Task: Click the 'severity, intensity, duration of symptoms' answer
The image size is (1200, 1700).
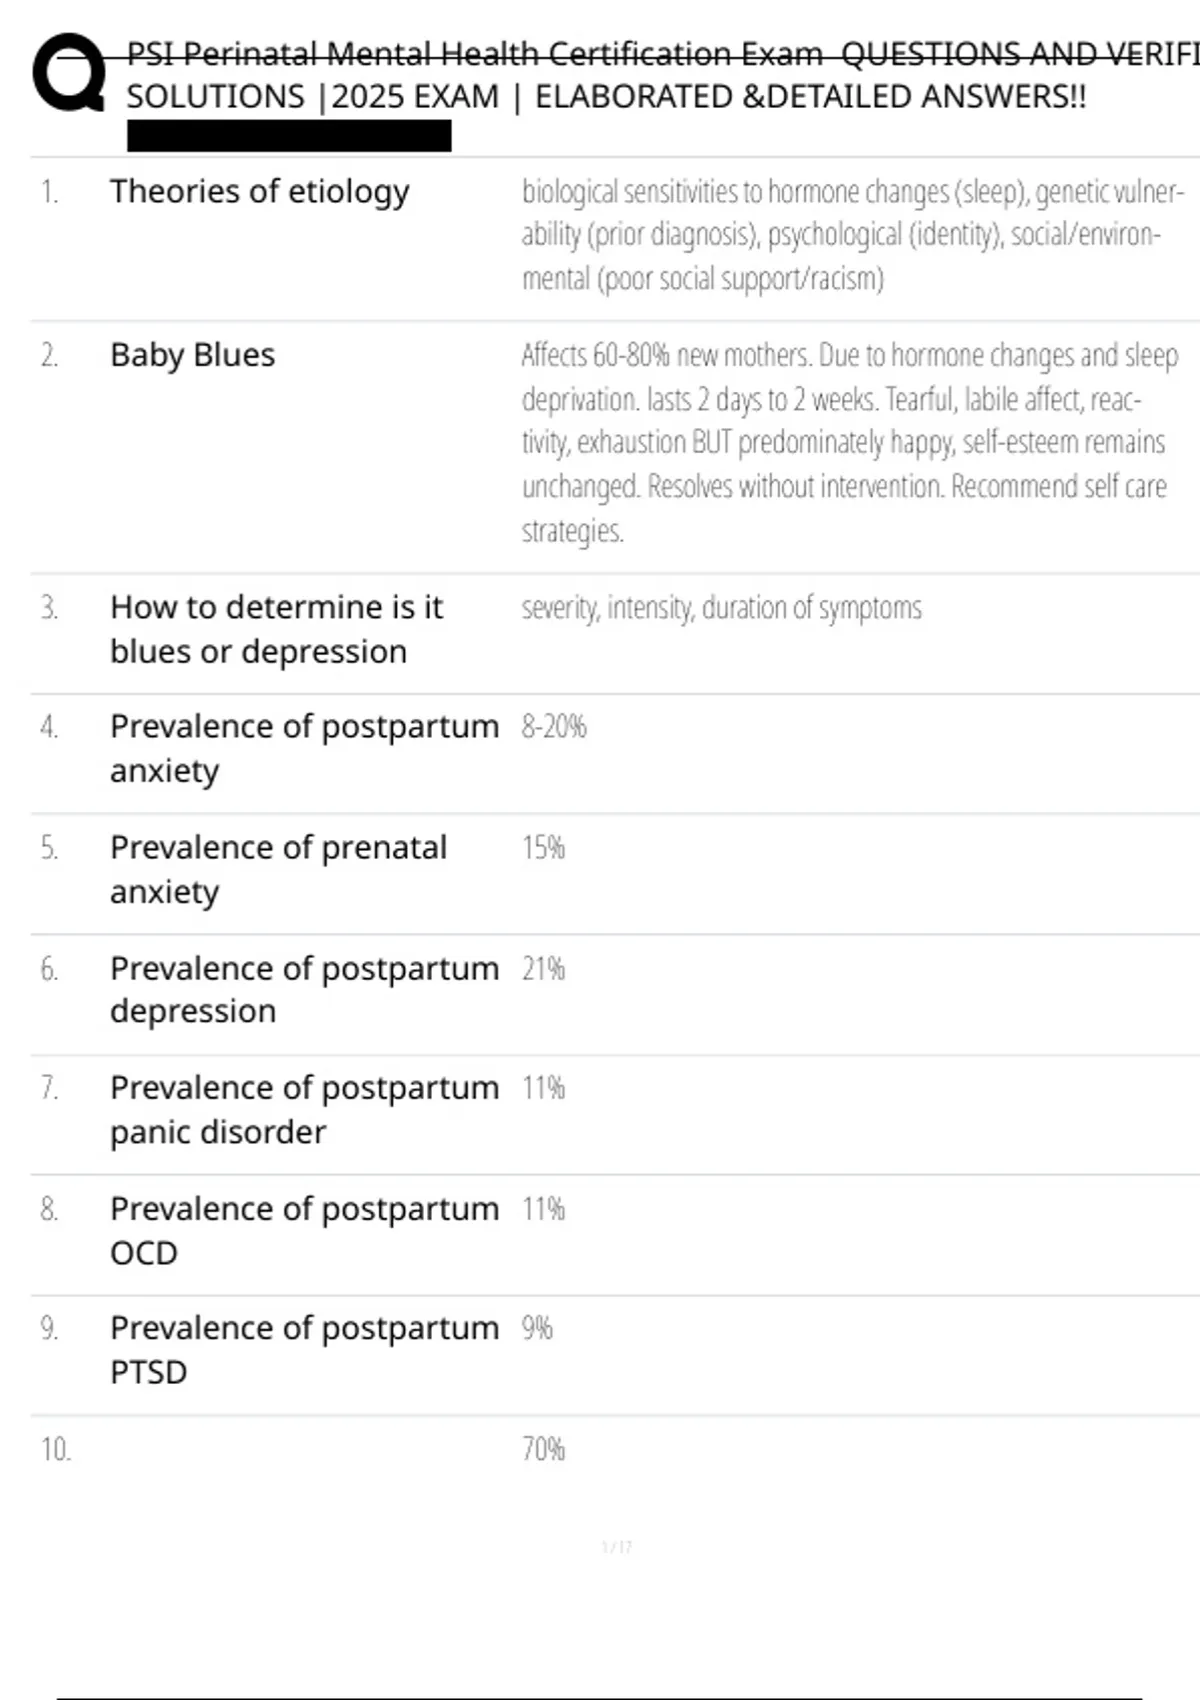Action: (x=721, y=608)
